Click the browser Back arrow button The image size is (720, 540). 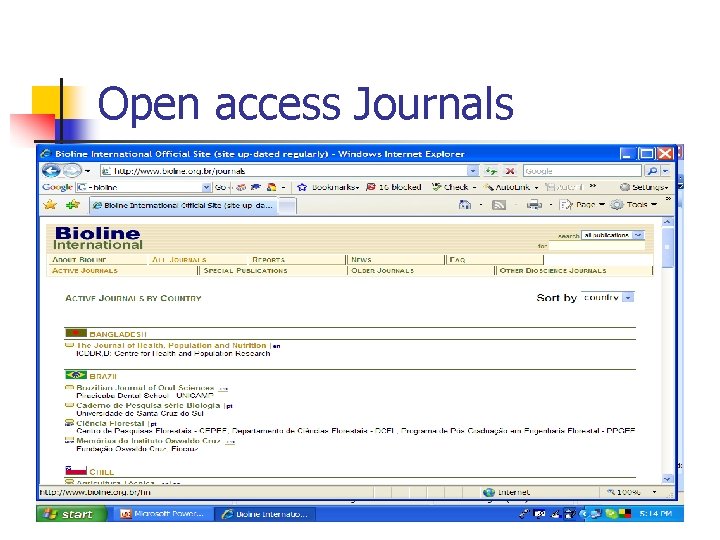point(51,171)
